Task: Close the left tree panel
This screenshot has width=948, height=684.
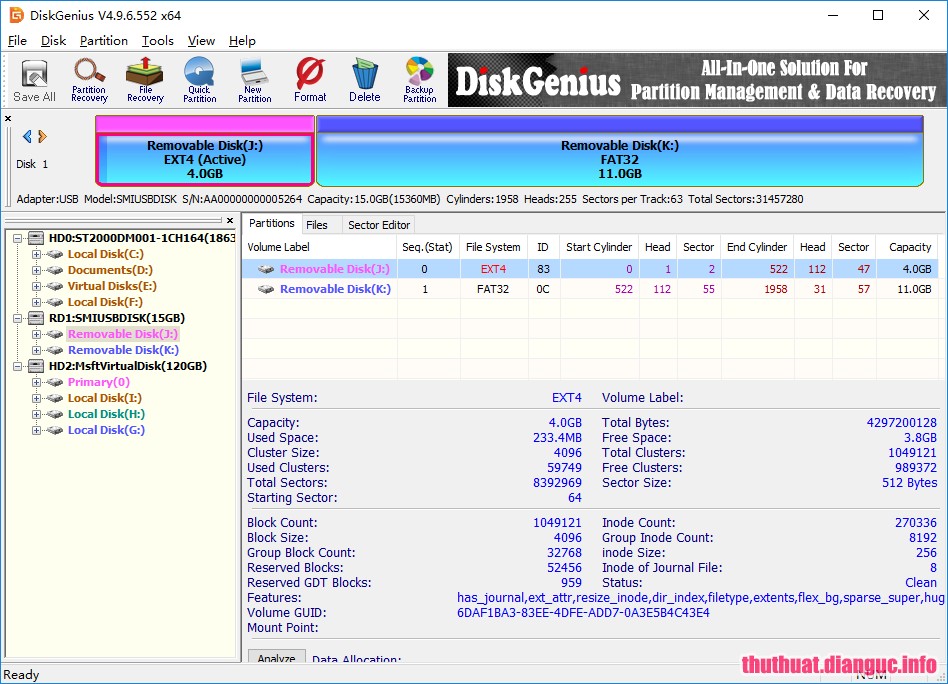Action: coord(230,221)
